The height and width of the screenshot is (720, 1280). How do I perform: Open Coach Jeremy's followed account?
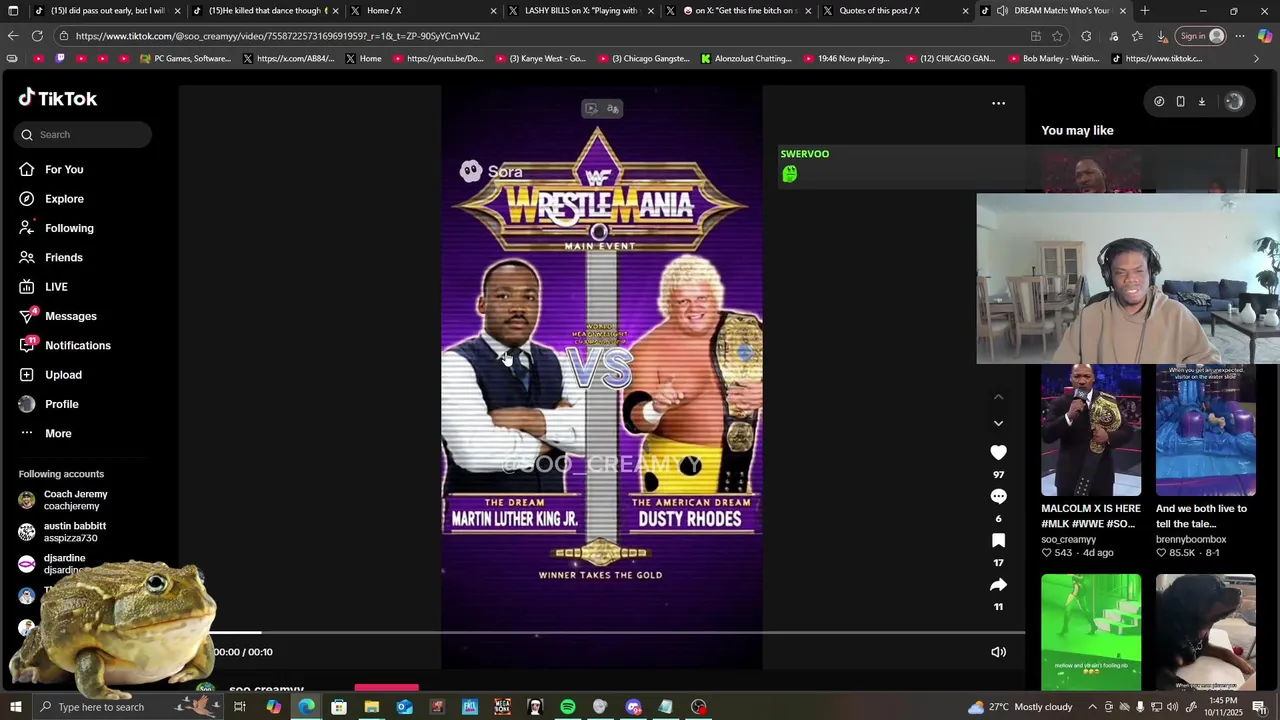click(75, 500)
